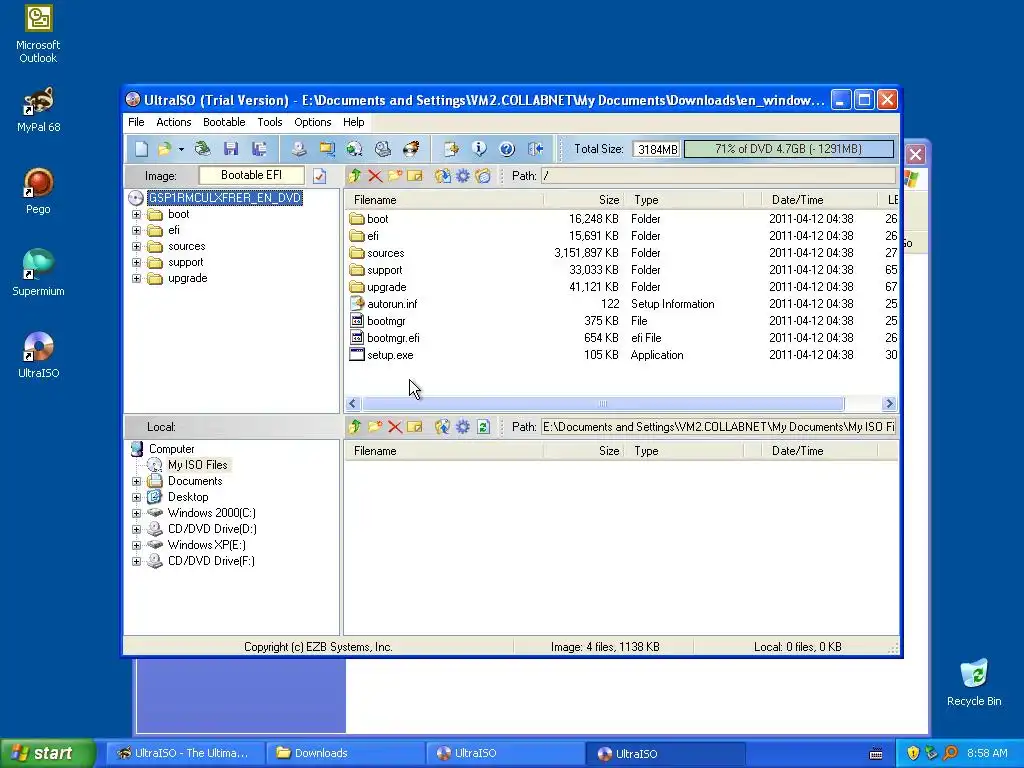
Task: Expand the support folder tree node
Action: point(136,263)
